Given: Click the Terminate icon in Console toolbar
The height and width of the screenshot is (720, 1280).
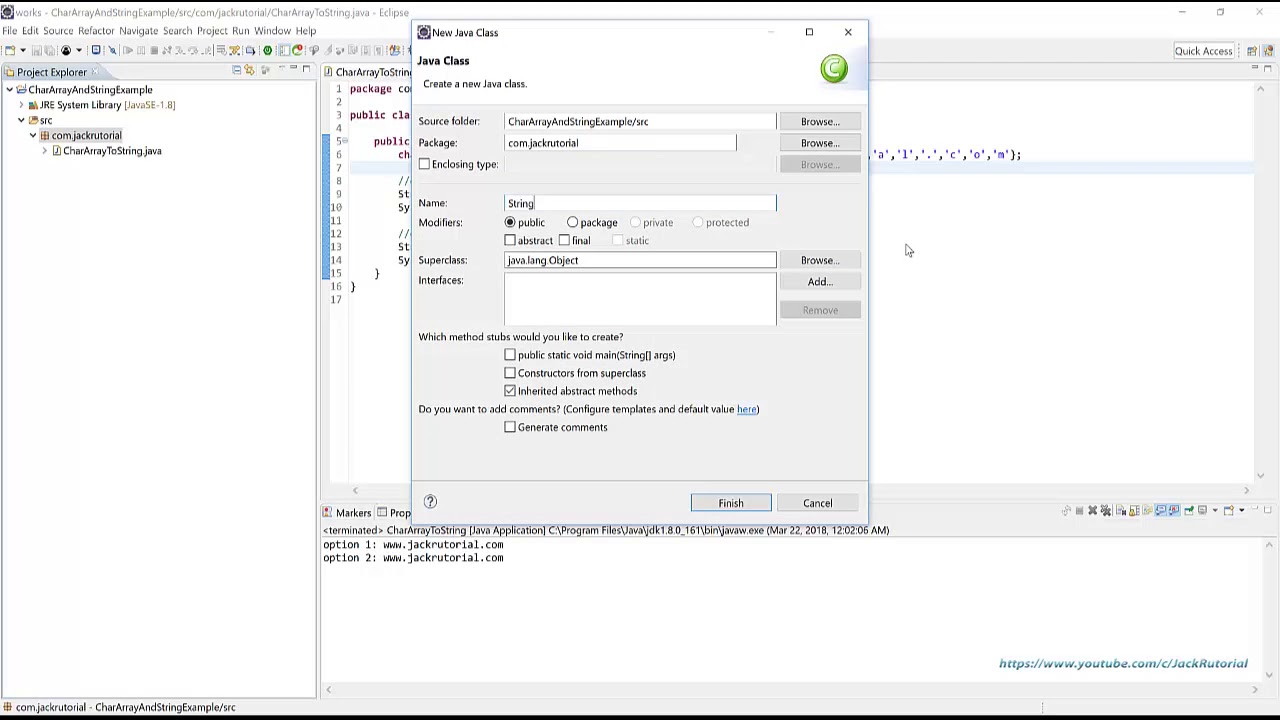Looking at the screenshot, I should coord(1080,511).
